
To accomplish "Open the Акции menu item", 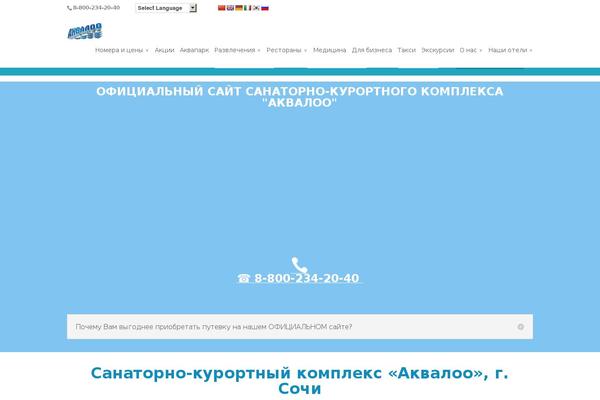I will (x=164, y=50).
